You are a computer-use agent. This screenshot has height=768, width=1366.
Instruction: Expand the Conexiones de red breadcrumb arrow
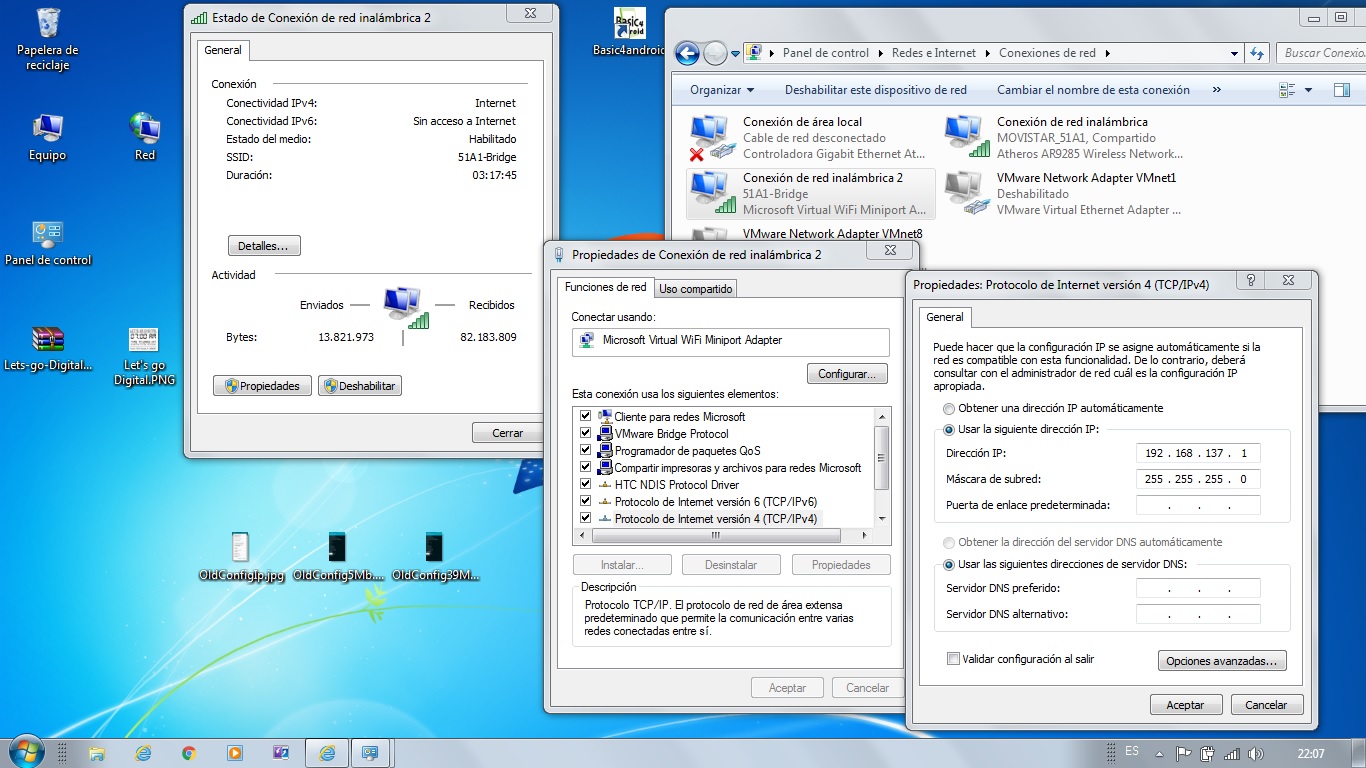point(1108,53)
